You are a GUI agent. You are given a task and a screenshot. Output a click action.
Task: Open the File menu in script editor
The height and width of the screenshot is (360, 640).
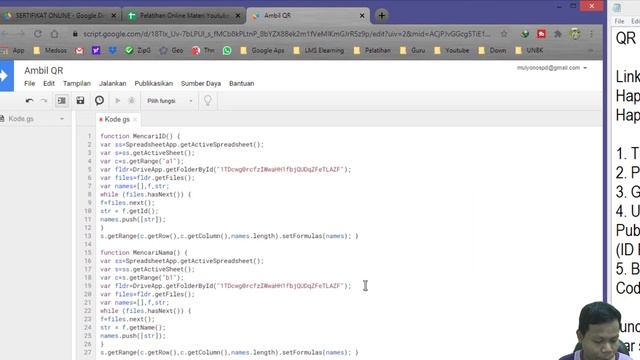[x=29, y=83]
